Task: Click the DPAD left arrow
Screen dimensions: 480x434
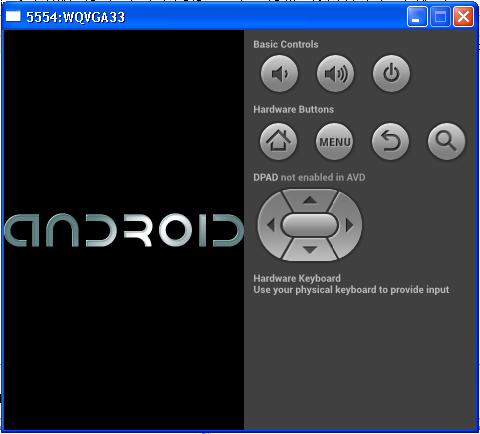Action: [271, 225]
